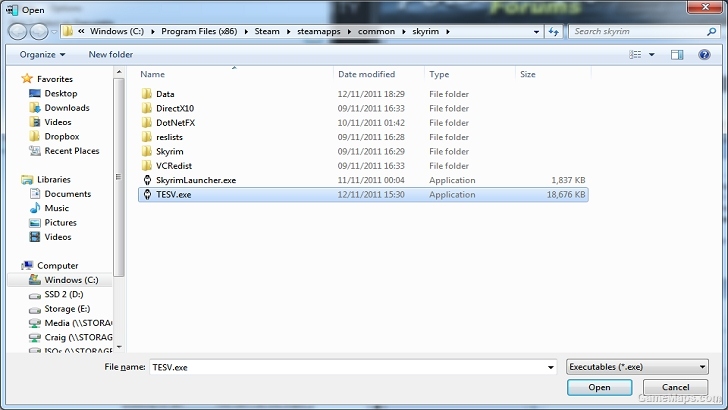Click the Open button

[599, 387]
